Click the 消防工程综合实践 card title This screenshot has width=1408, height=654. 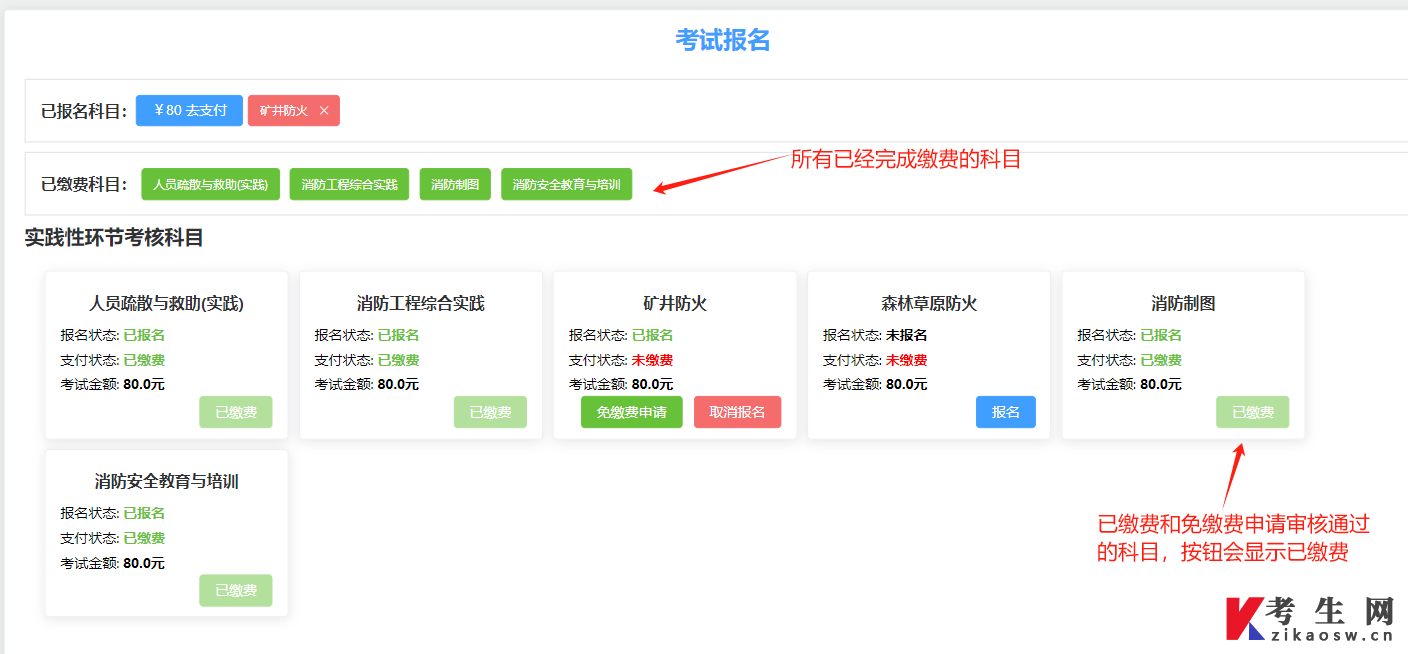click(x=421, y=303)
